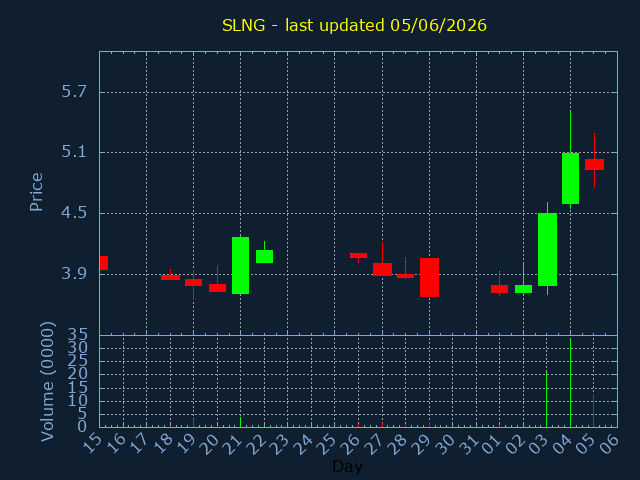640x480 pixels.
Task: Click the day label 17 on the axis
Action: click(x=142, y=444)
